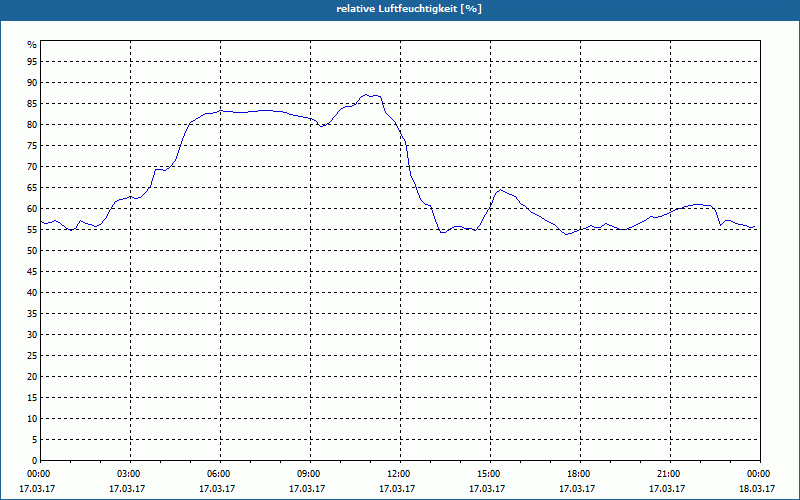Select the 55 y-axis tick label

click(32, 230)
